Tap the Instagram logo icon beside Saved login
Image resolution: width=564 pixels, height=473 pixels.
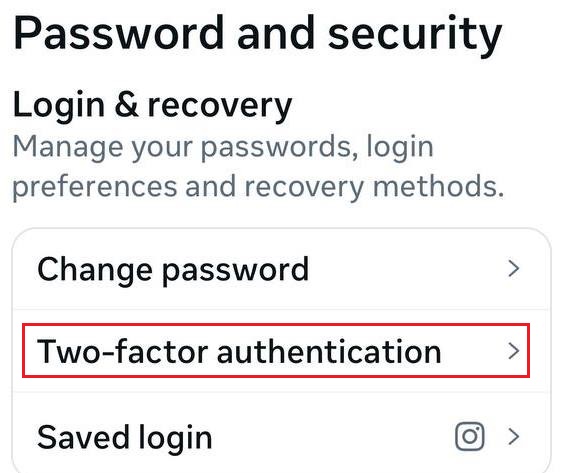pyautogui.click(x=470, y=436)
